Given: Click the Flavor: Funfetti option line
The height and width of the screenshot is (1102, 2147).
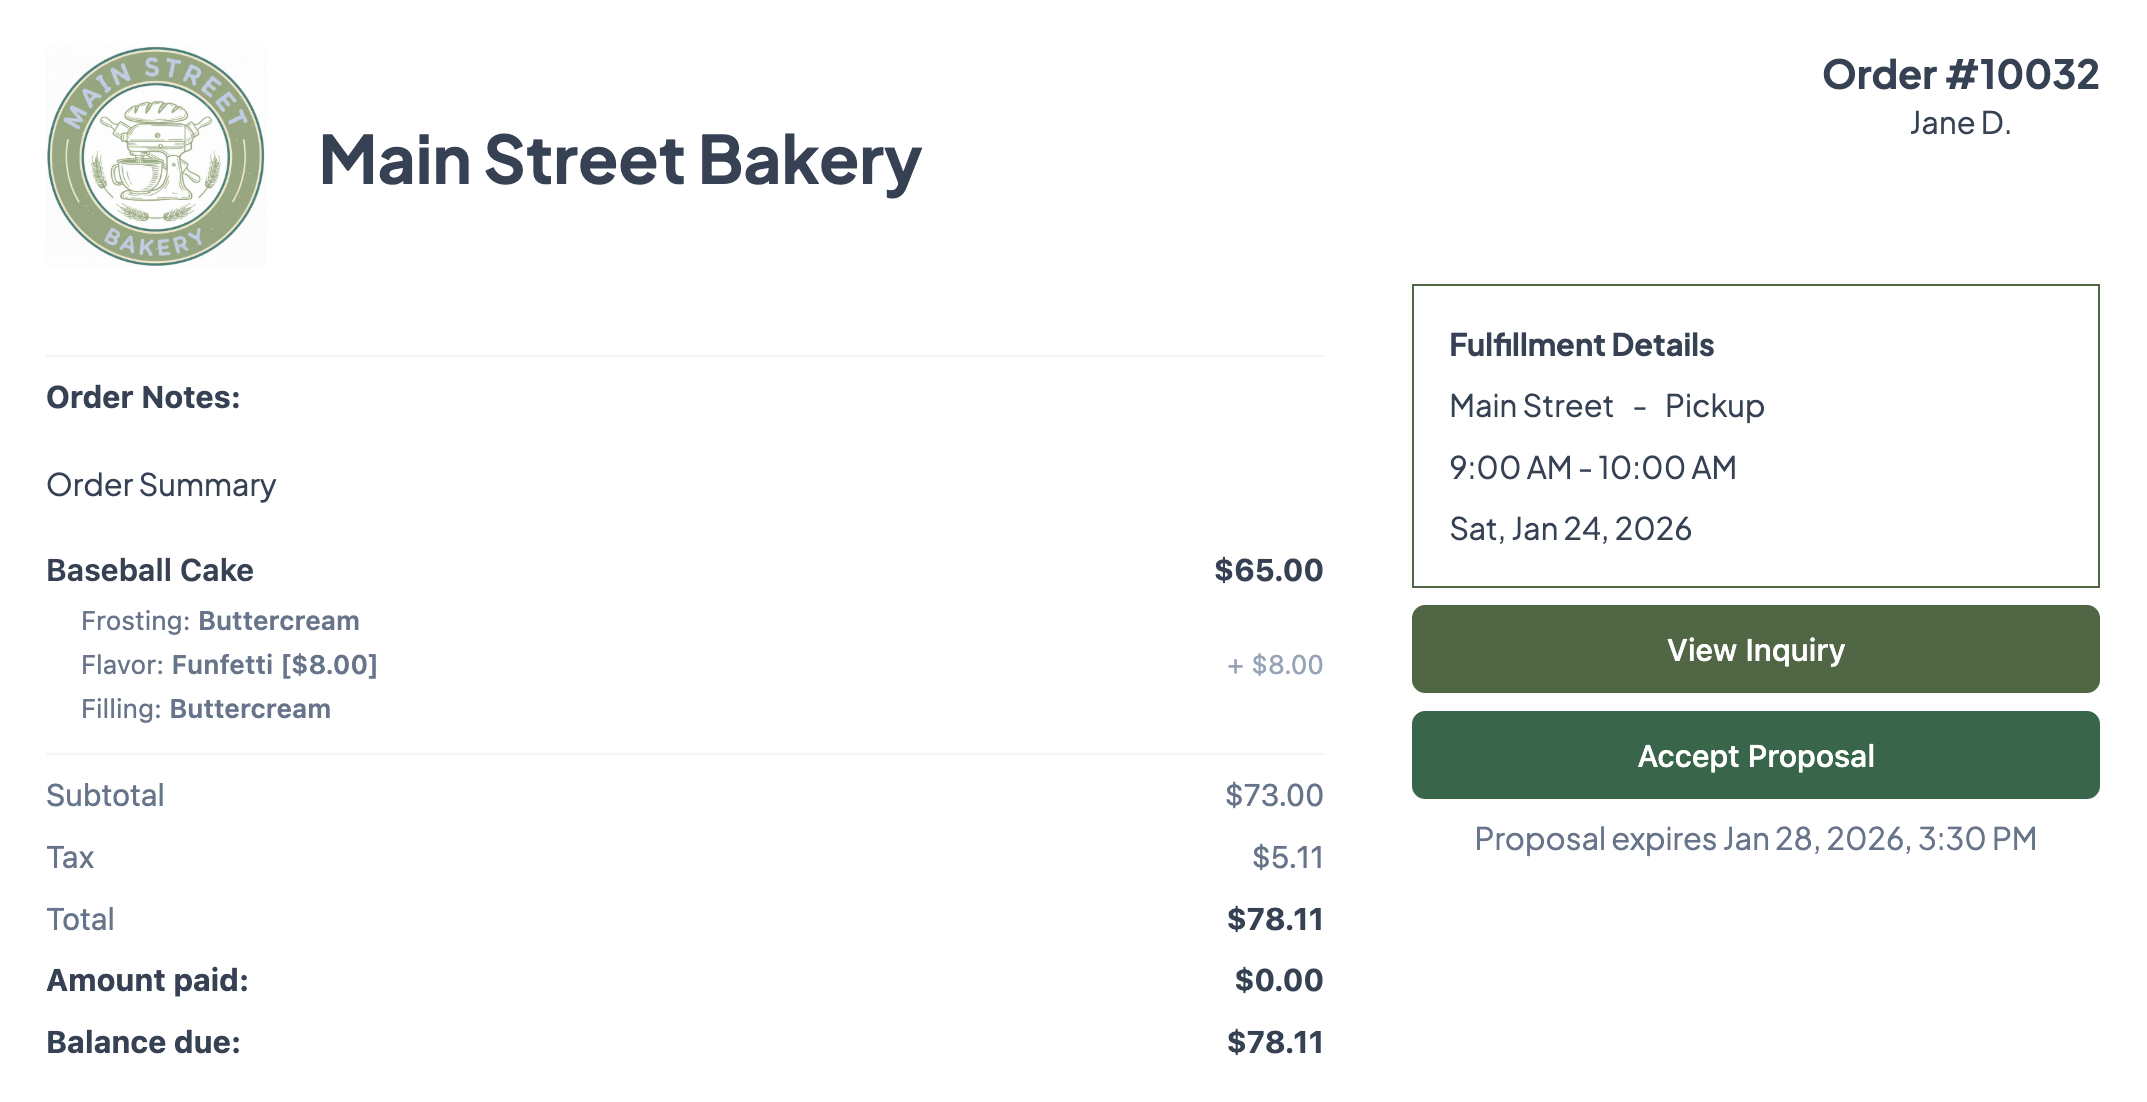Looking at the screenshot, I should pyautogui.click(x=229, y=665).
